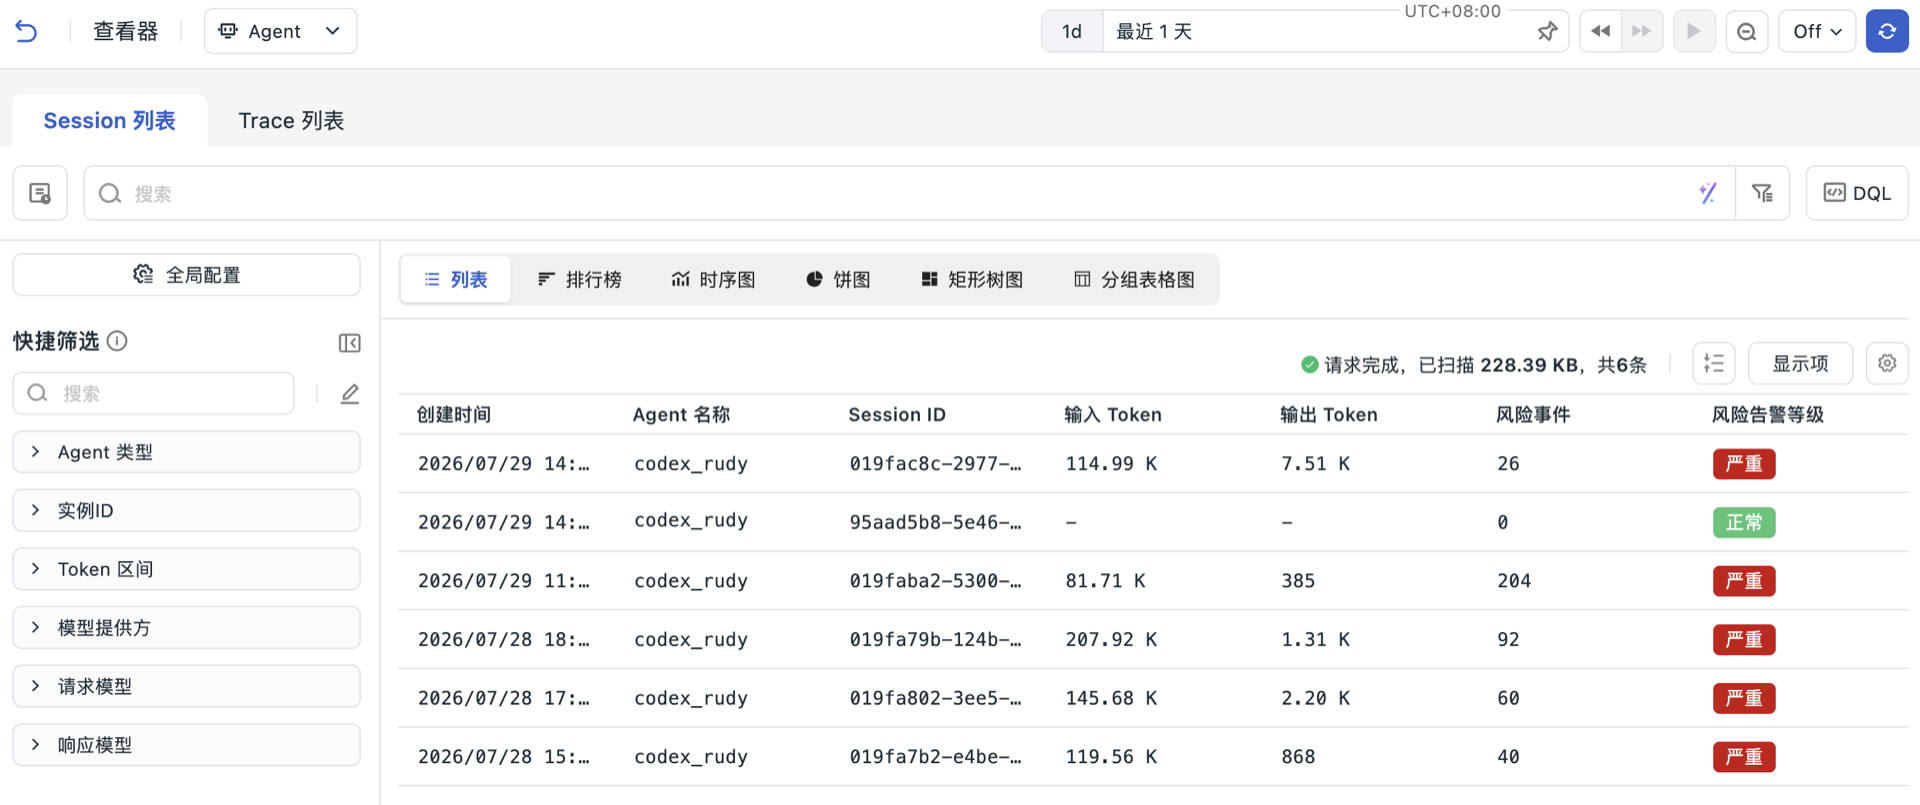
Task: Open the DQL query button
Action: coord(1857,193)
